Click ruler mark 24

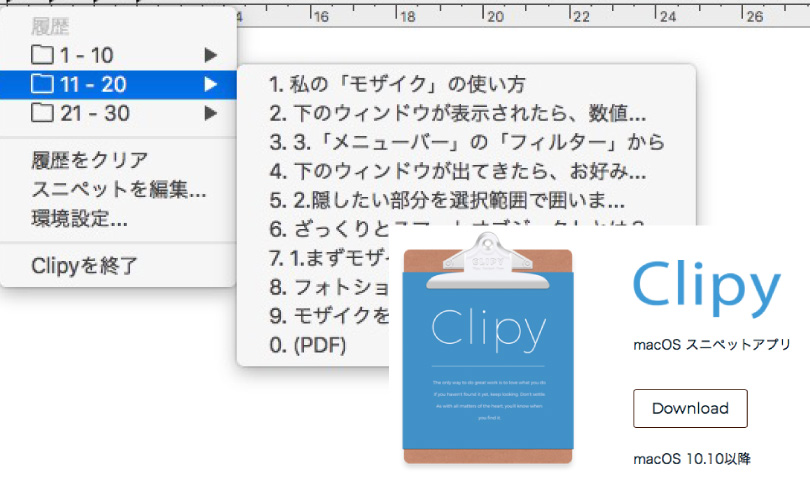click(668, 17)
